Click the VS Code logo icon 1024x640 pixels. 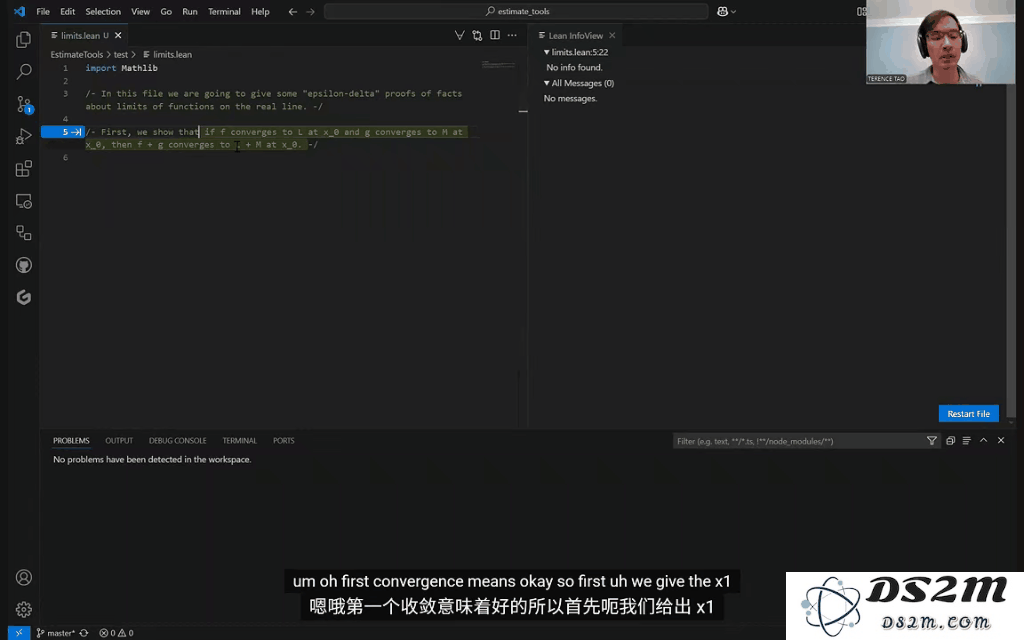pos(19,11)
